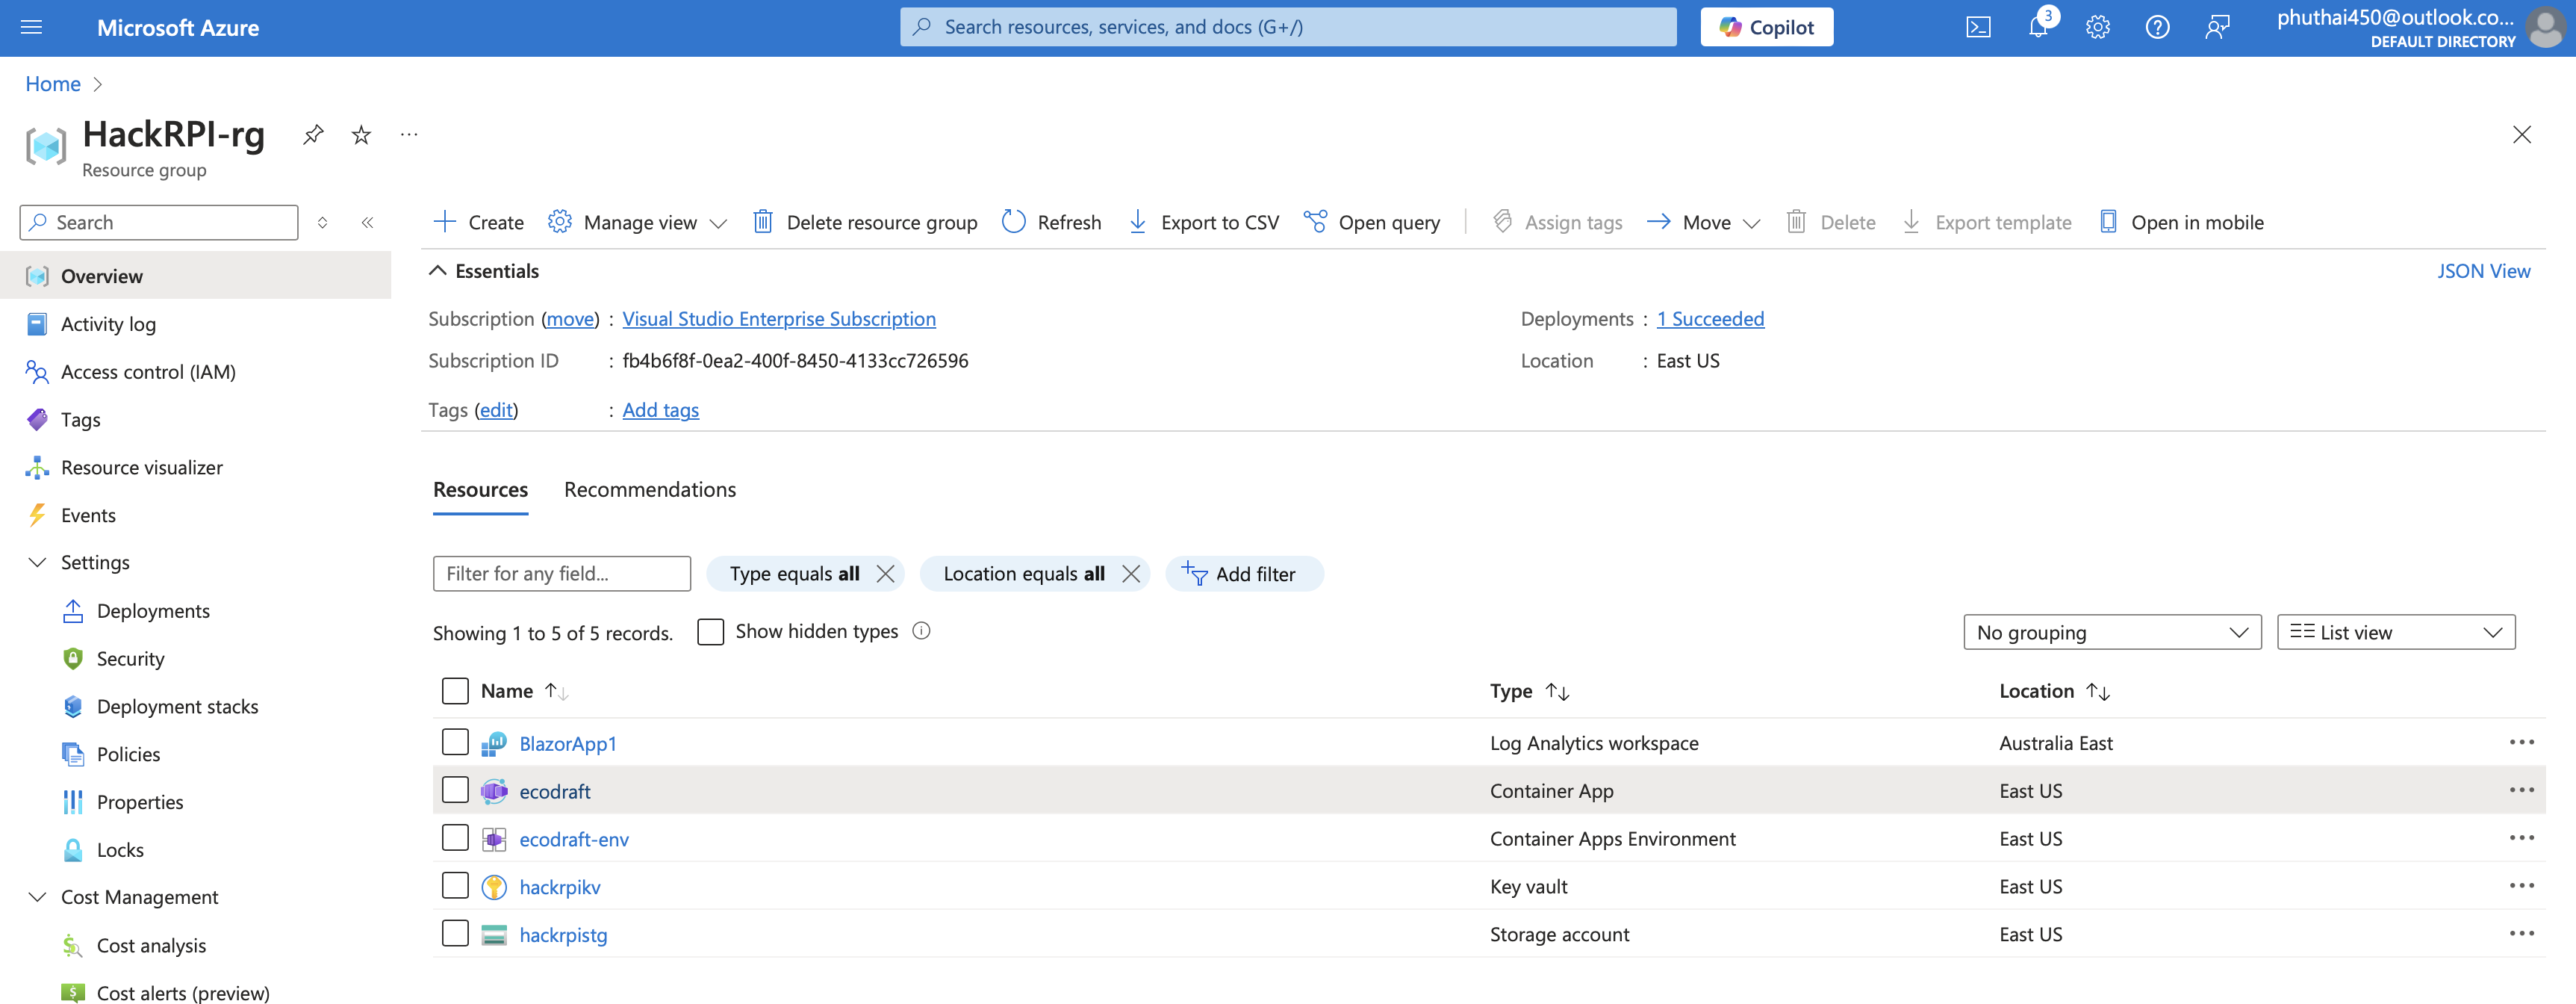Open the notifications bell
2576x1004 pixels.
pos(2038,27)
